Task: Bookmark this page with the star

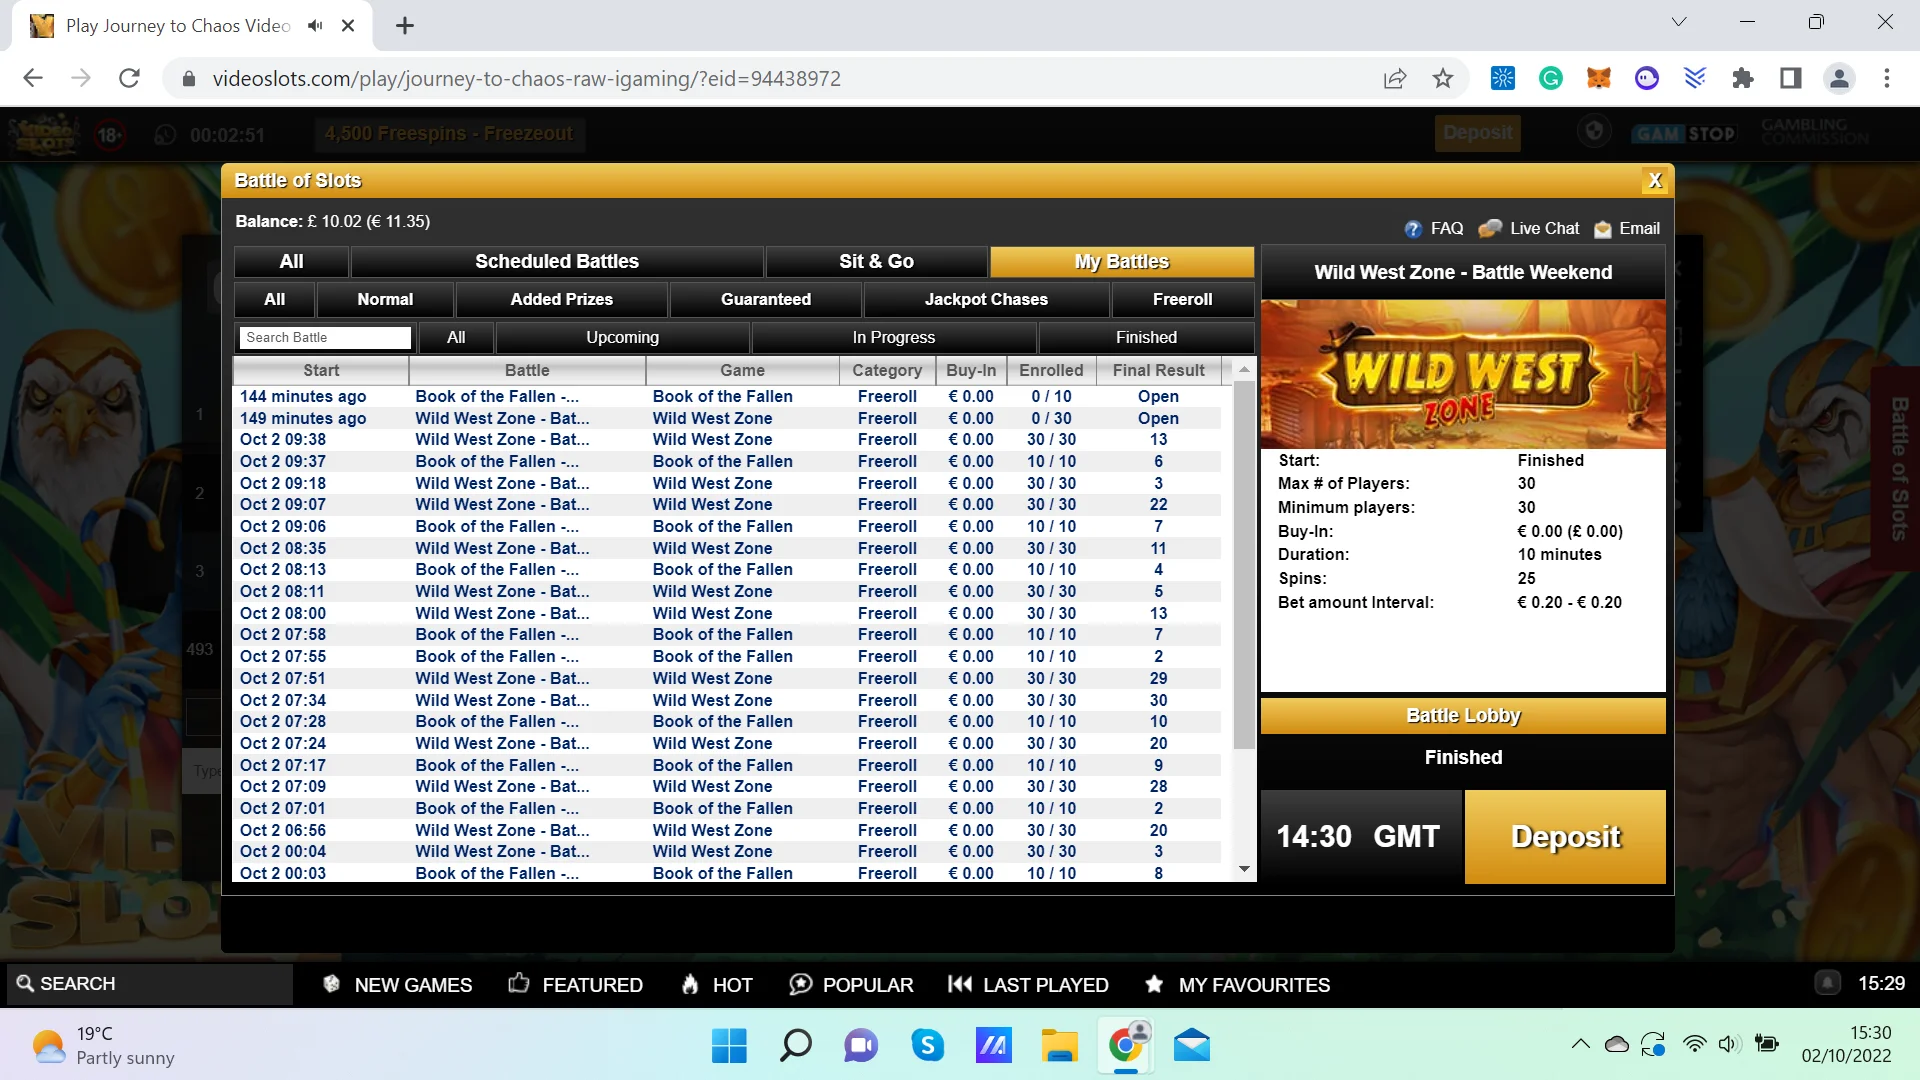Action: click(1443, 78)
